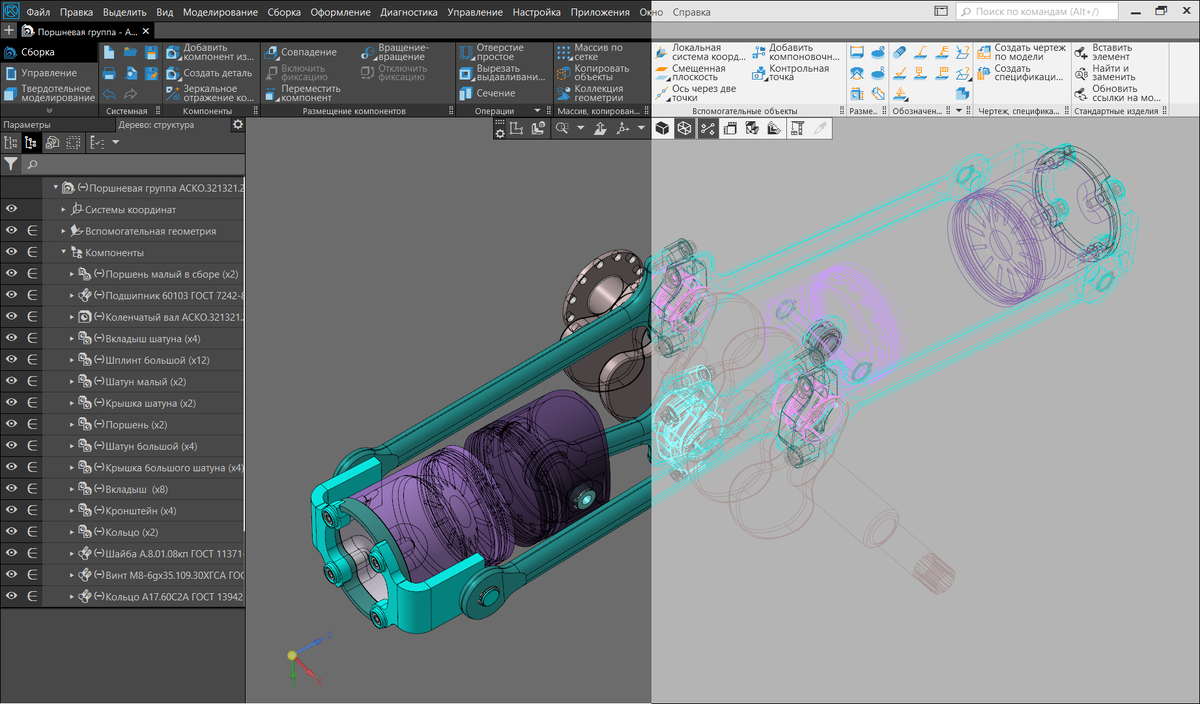Switch to the Твердотельное моделирование tab

pos(55,91)
